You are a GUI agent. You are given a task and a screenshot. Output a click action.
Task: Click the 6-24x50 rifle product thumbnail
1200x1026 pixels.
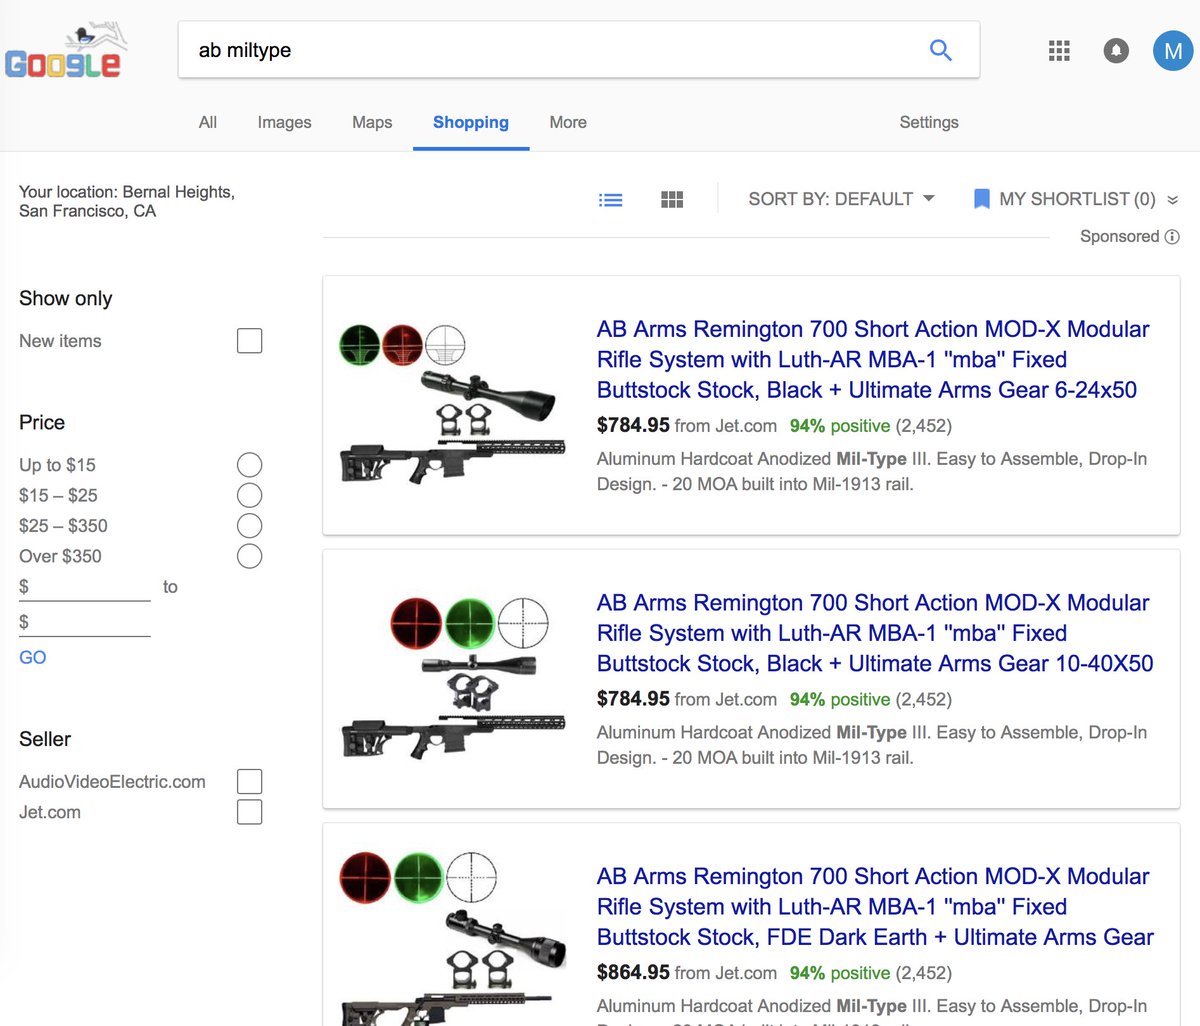[x=453, y=405]
